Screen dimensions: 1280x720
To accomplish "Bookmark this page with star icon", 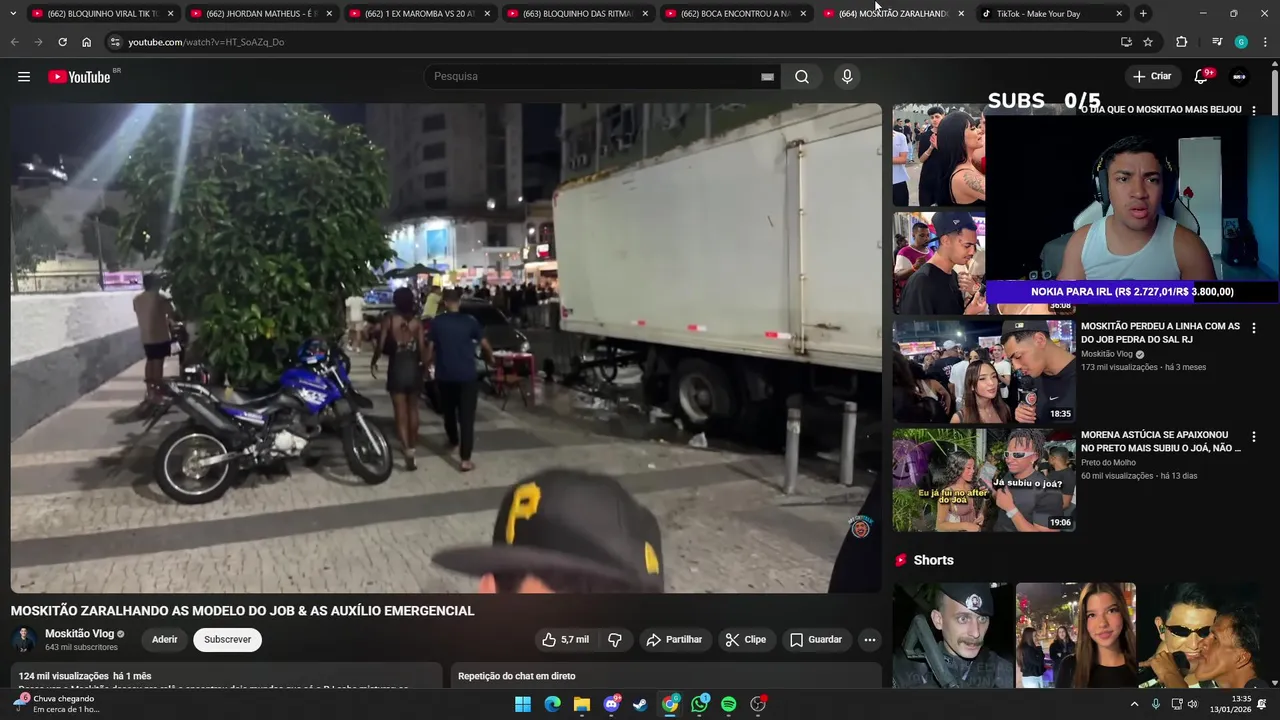I will (1148, 42).
